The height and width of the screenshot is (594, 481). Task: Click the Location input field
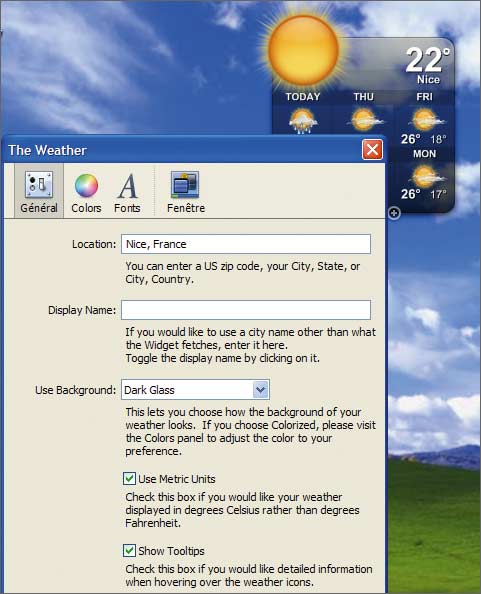(x=246, y=244)
